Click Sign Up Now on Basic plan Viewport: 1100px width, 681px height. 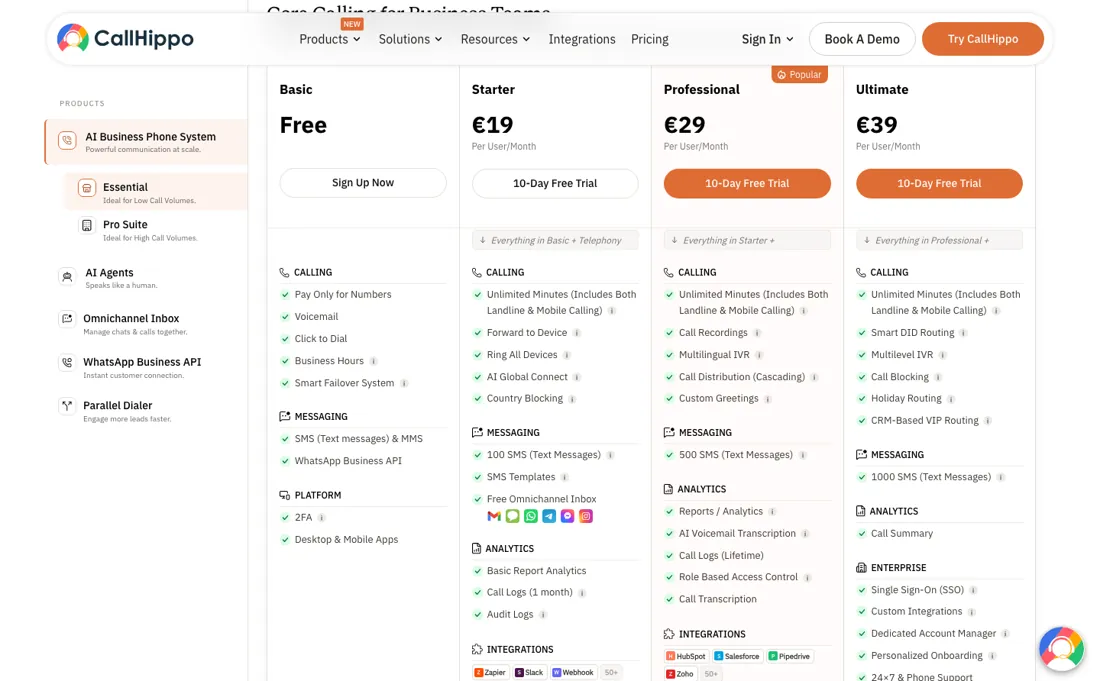(363, 183)
